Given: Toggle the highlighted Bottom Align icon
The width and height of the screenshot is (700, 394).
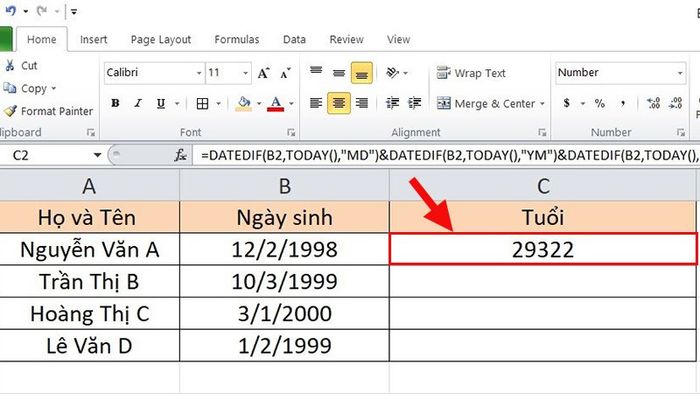Looking at the screenshot, I should [x=362, y=73].
